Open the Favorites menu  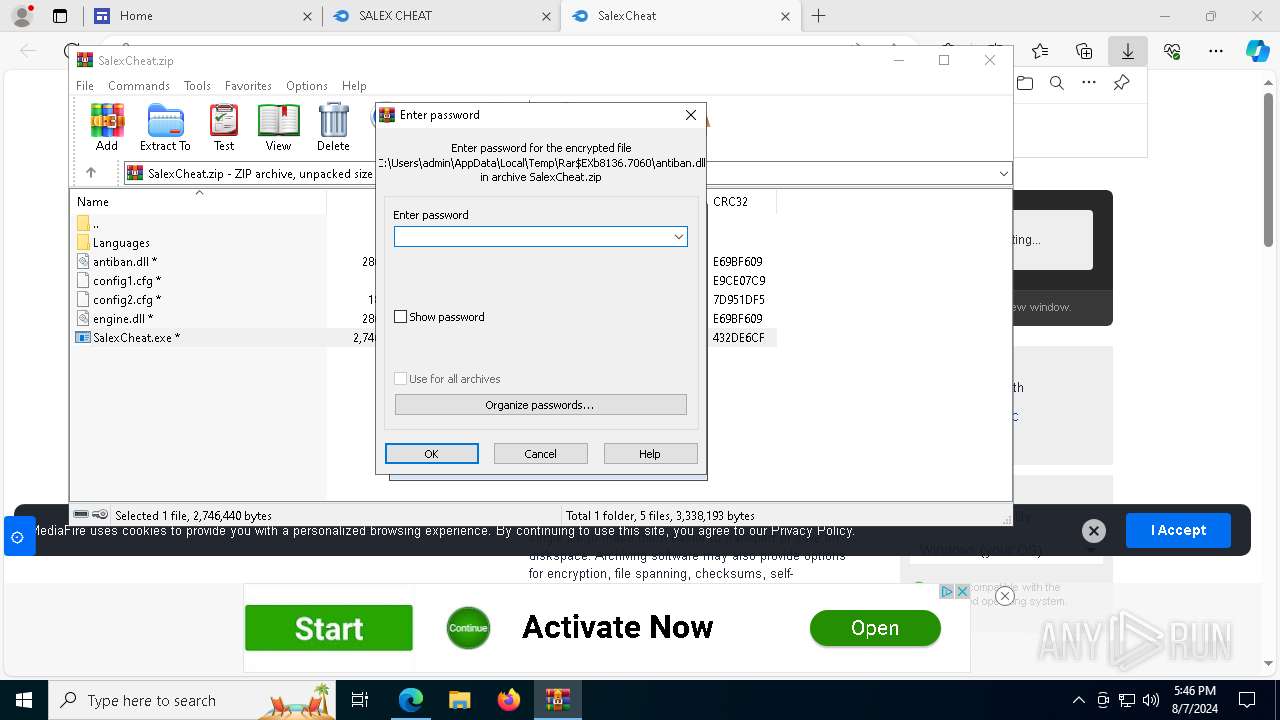point(248,86)
